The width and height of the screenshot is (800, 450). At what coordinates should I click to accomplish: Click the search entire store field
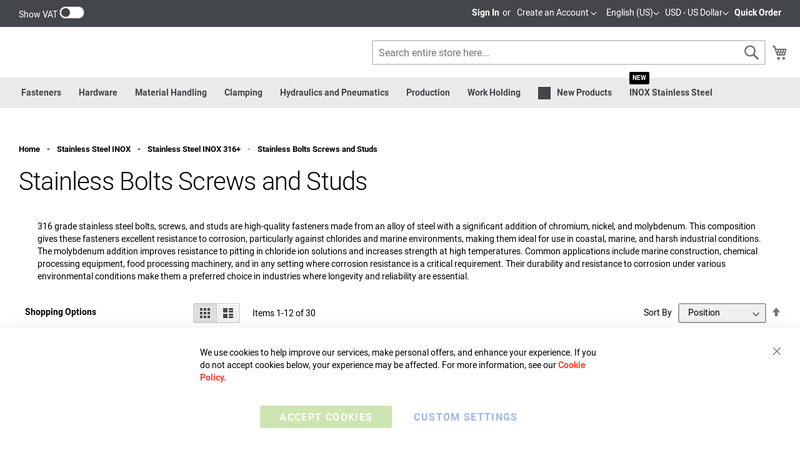click(x=557, y=53)
